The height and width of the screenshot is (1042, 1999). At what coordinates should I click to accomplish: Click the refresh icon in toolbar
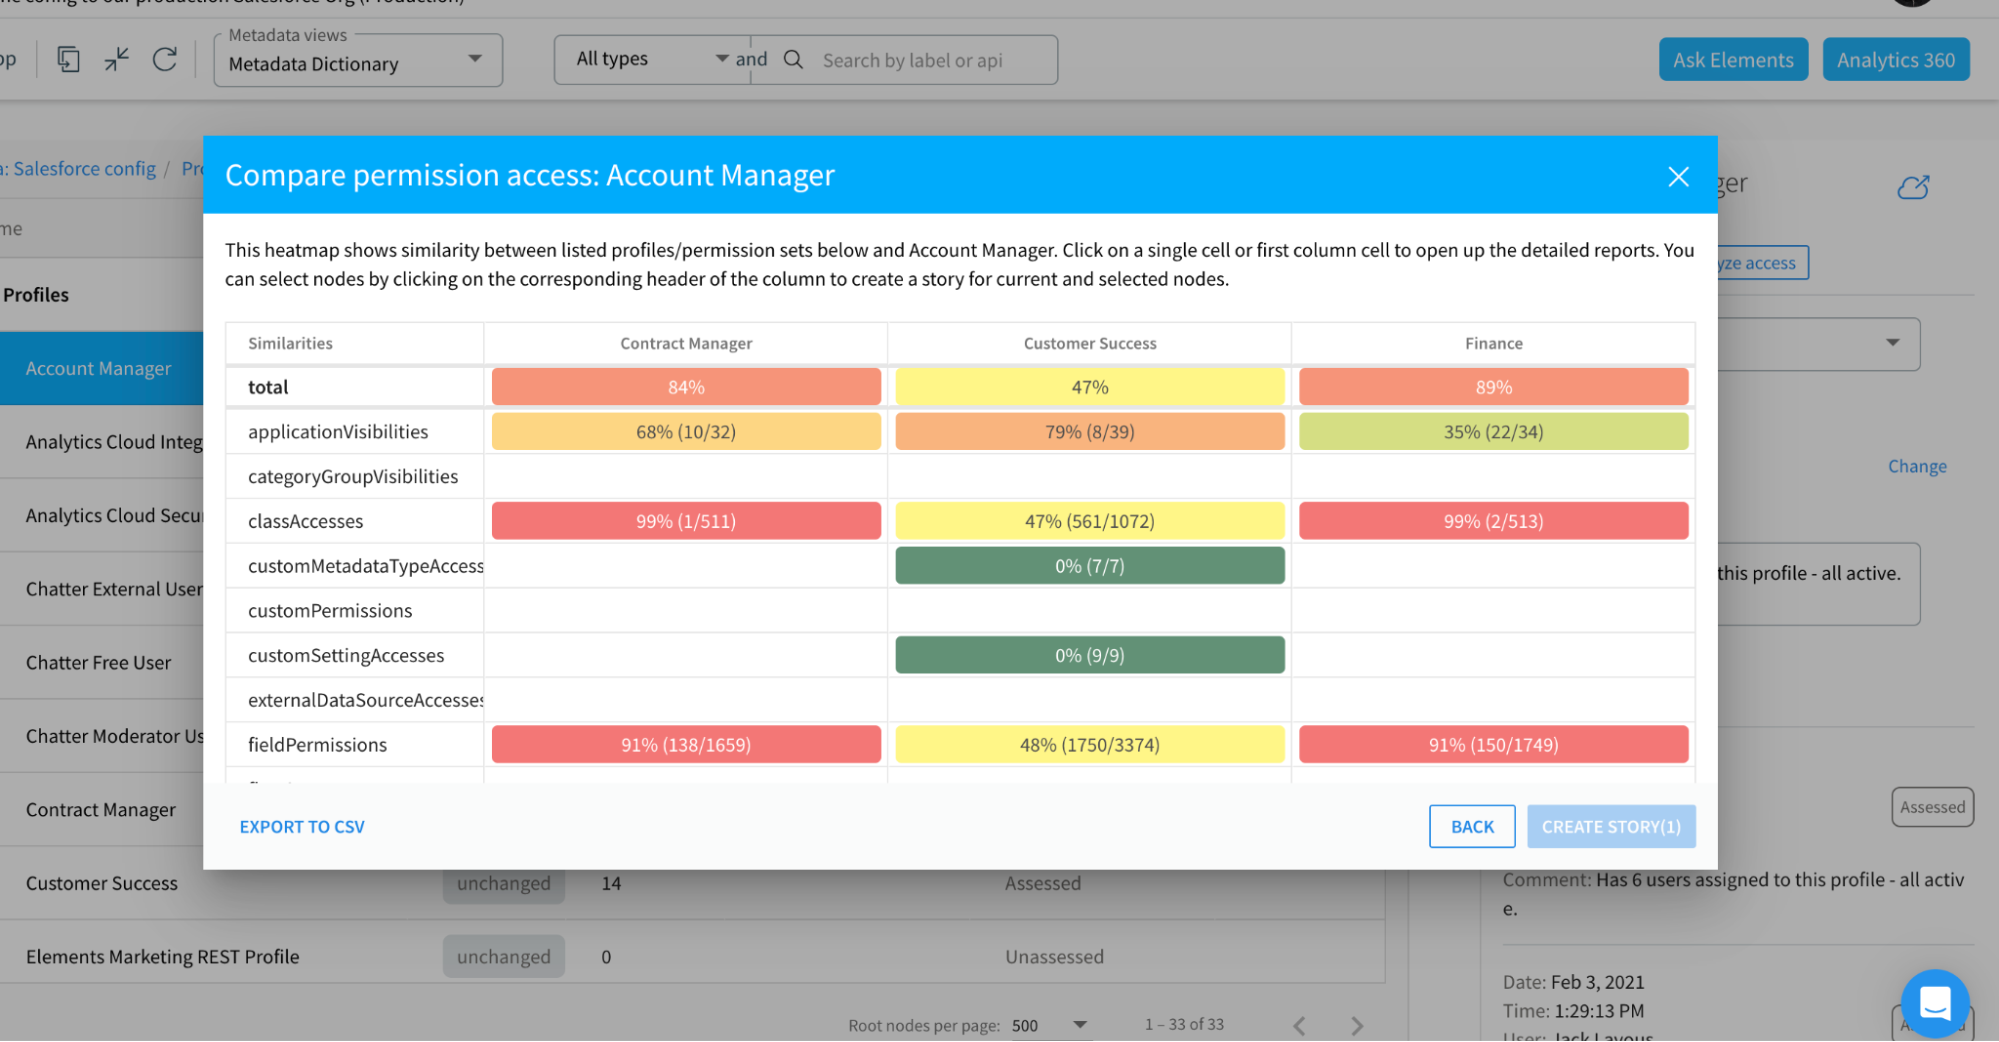(165, 60)
